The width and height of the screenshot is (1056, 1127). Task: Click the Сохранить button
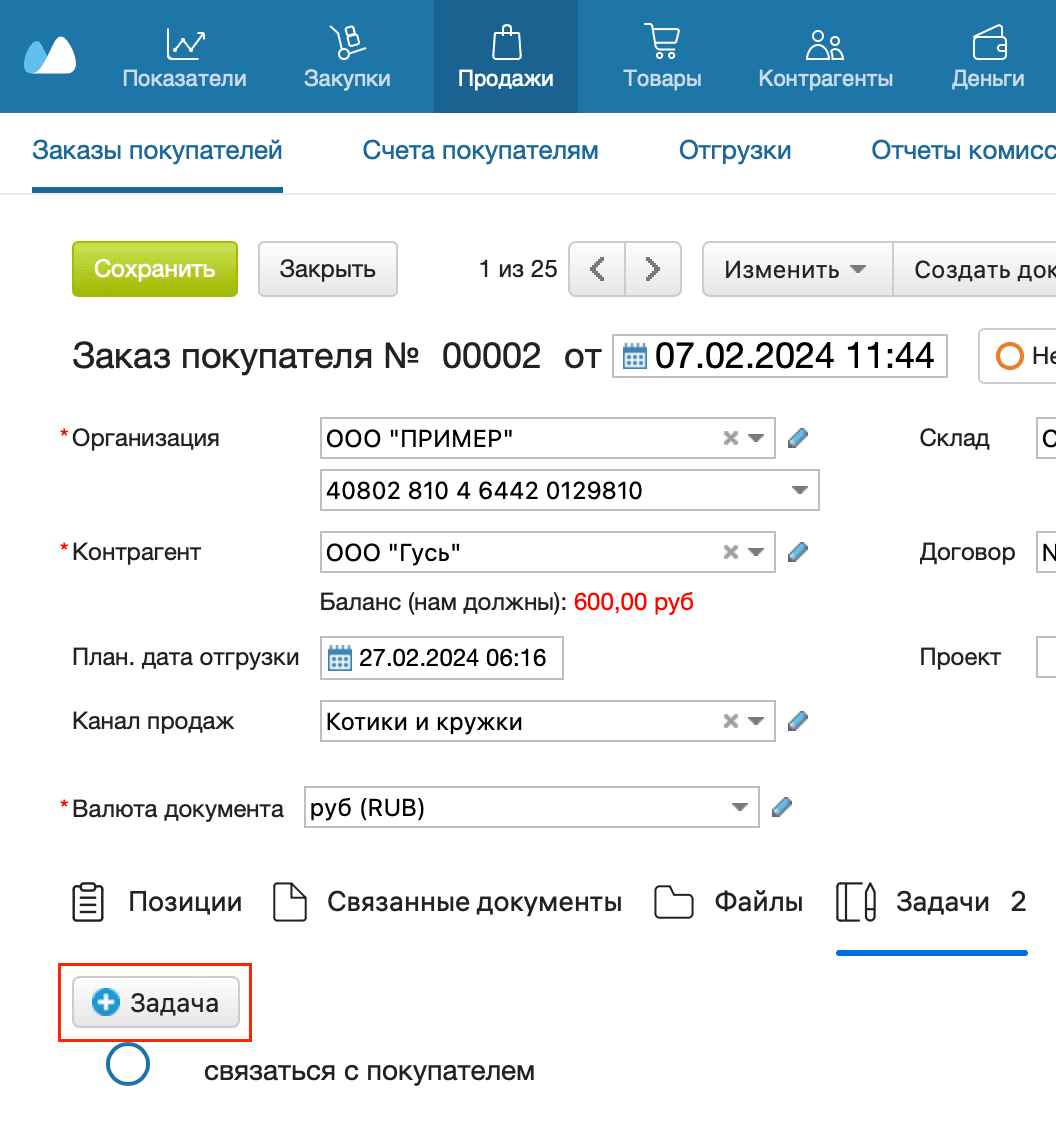[x=154, y=269]
